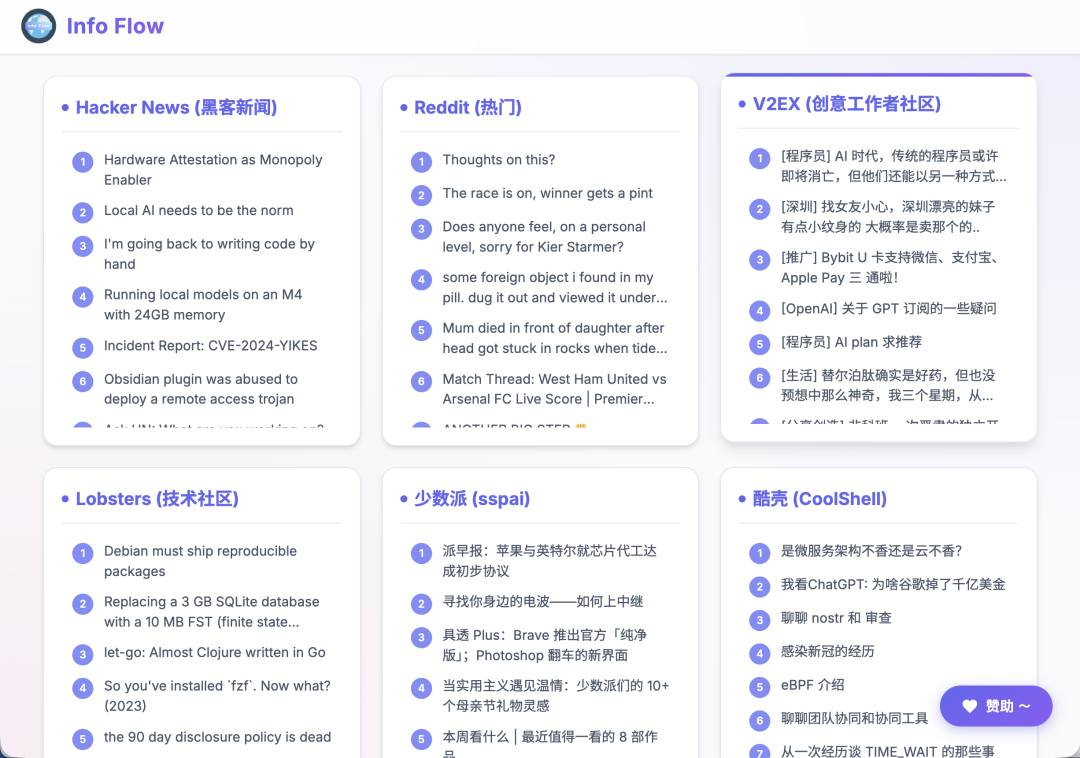
Task: Open 本周看什么 article
Action: (550, 744)
